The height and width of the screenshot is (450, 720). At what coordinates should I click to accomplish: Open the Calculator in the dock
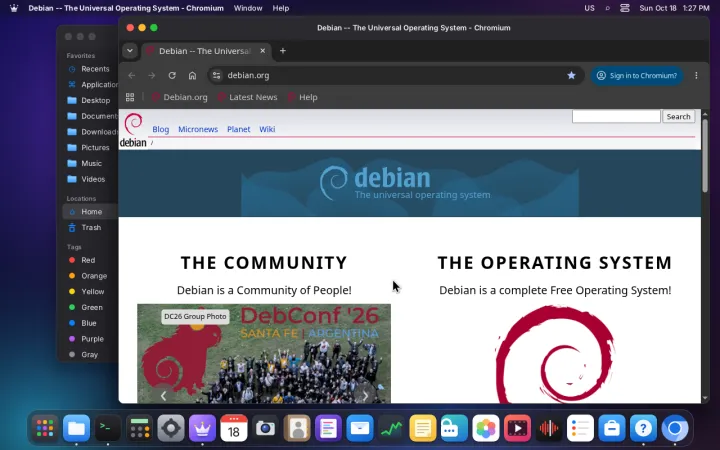(x=140, y=428)
